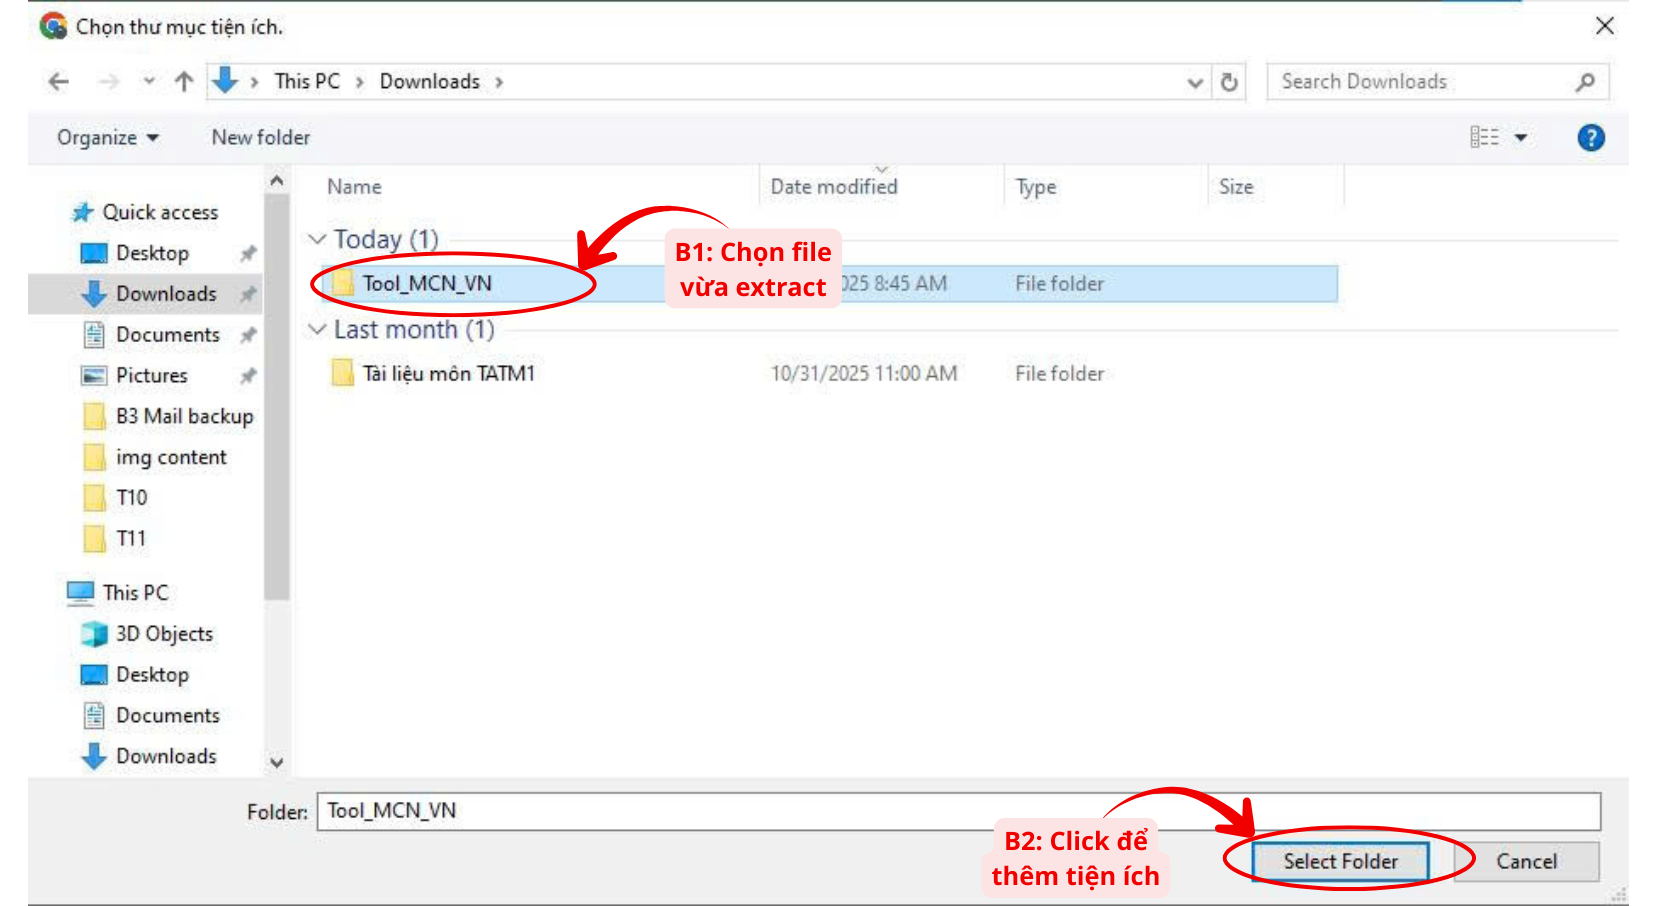Click New folder in the toolbar
The image size is (1657, 906).
click(x=260, y=138)
